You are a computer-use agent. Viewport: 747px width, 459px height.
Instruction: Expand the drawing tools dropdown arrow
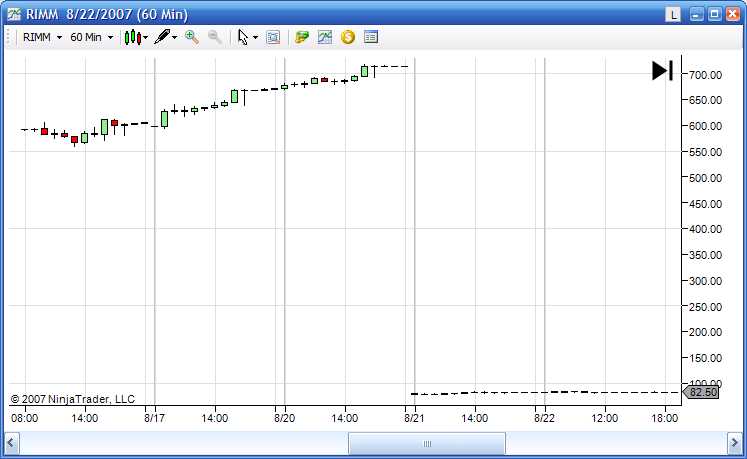174,37
